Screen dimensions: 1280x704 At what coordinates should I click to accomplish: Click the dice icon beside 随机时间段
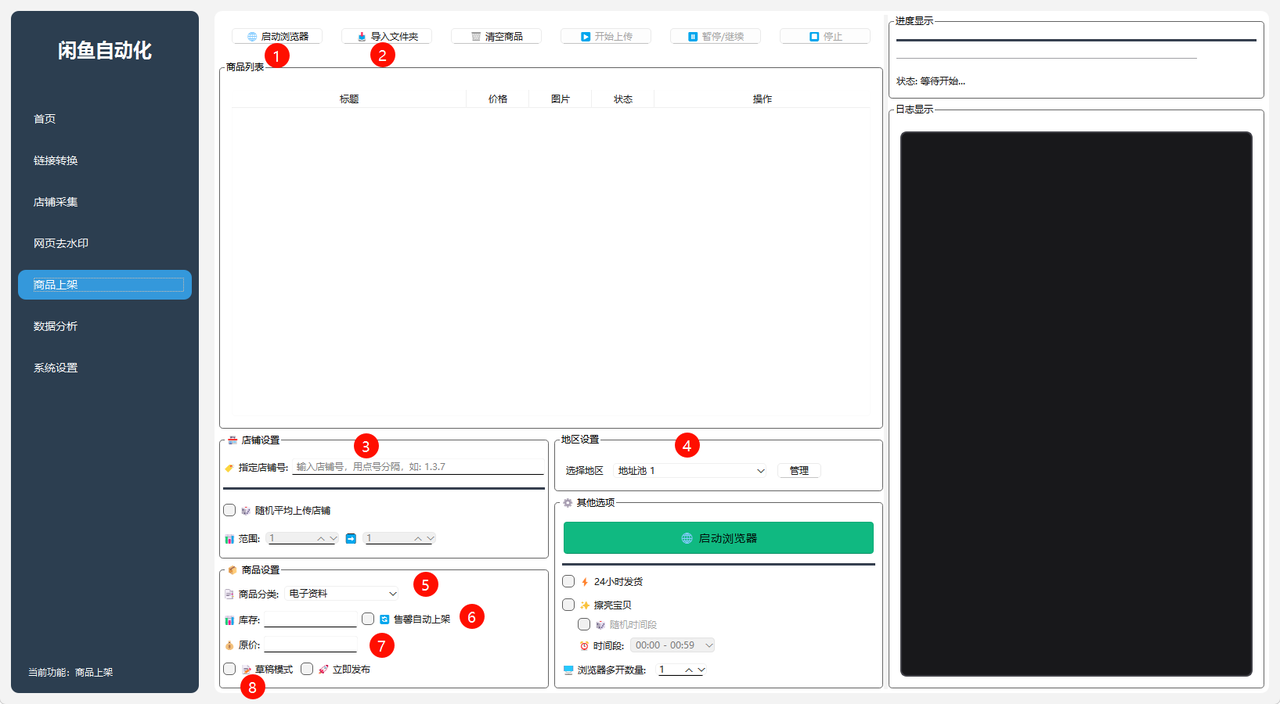[x=601, y=625]
